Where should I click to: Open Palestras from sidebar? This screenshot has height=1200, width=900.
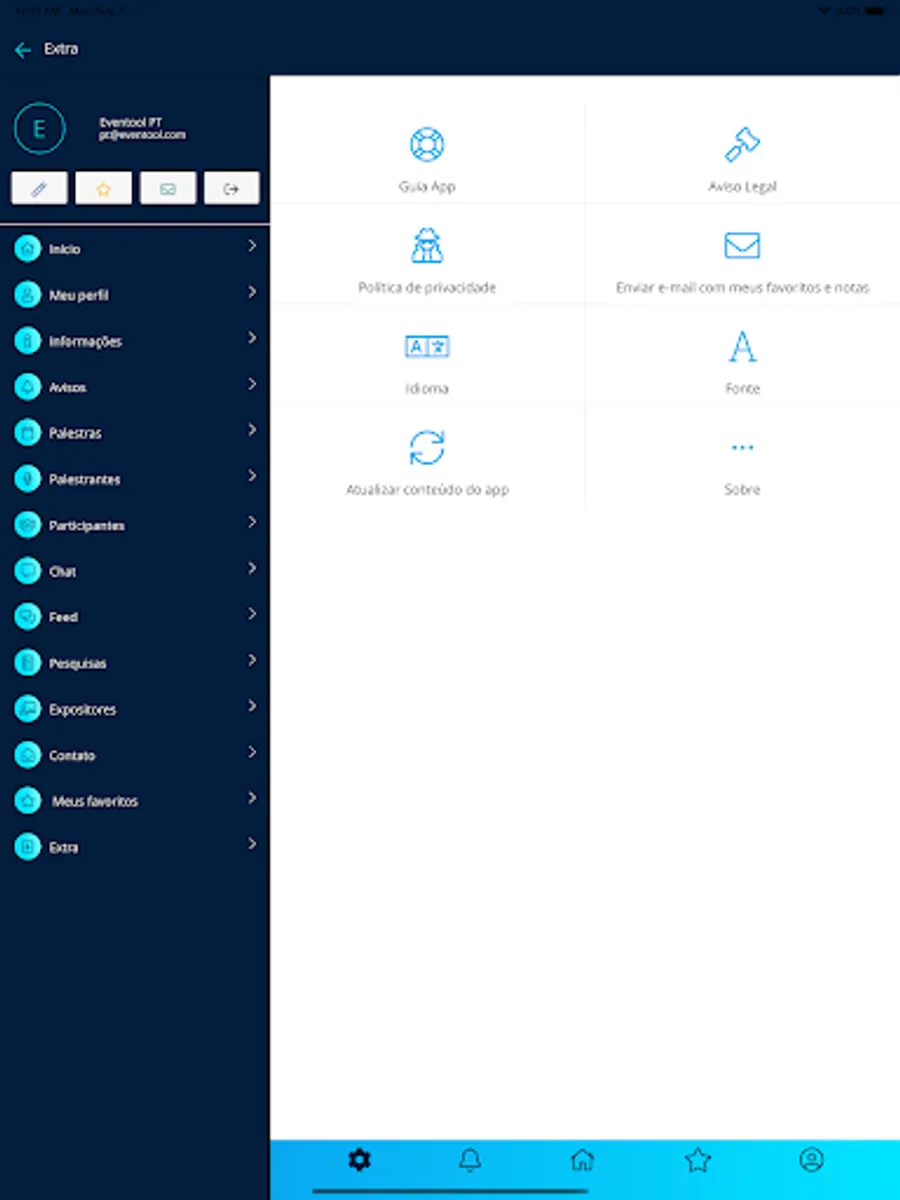pyautogui.click(x=135, y=433)
